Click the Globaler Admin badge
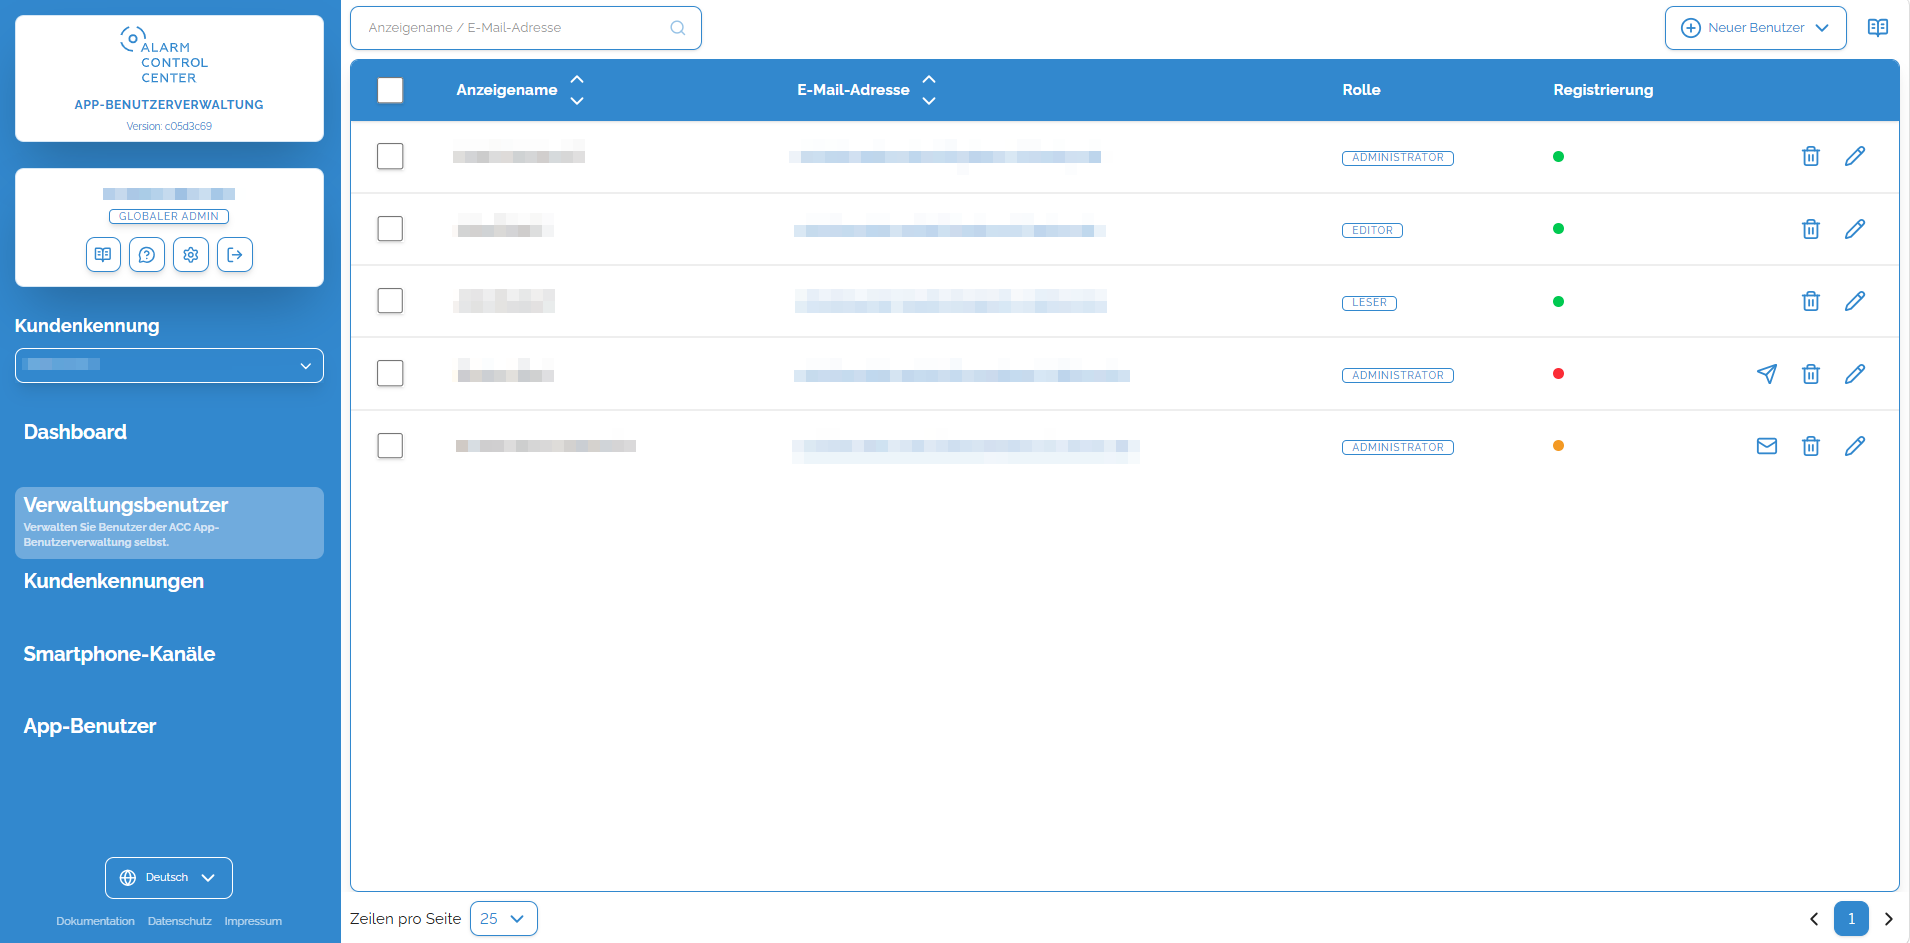 169,216
